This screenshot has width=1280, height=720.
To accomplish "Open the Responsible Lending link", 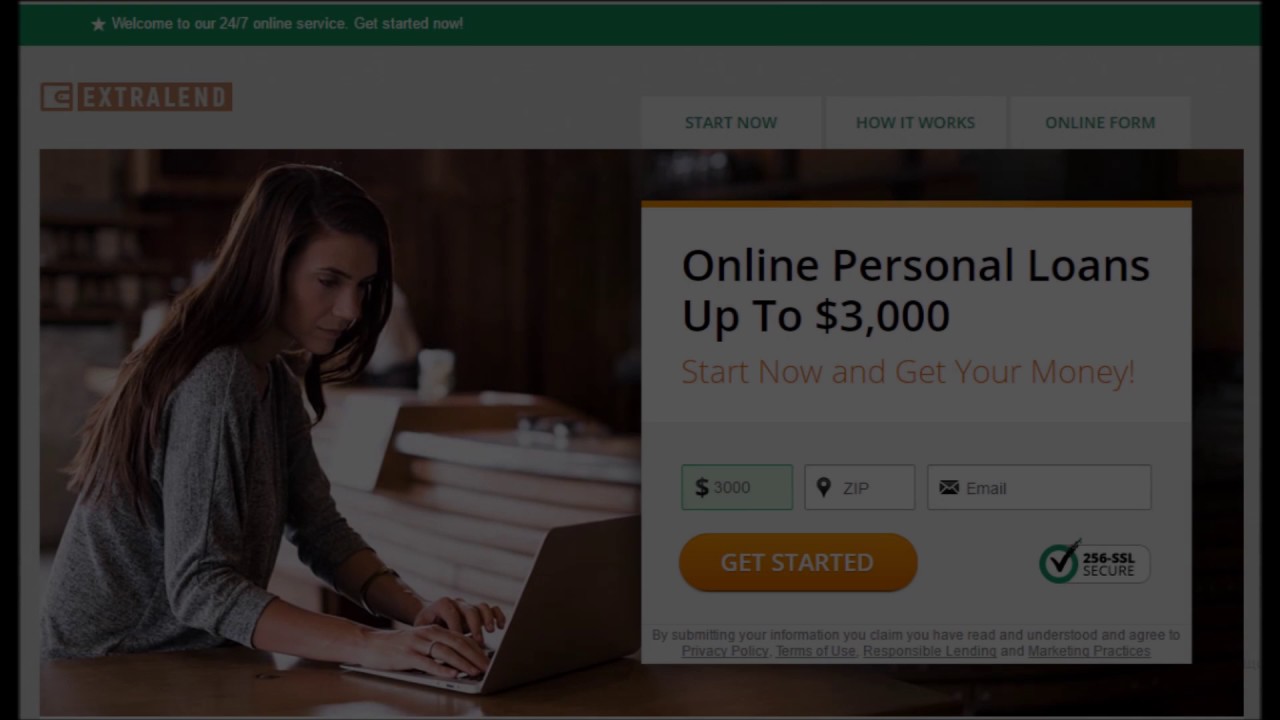I will pos(930,651).
